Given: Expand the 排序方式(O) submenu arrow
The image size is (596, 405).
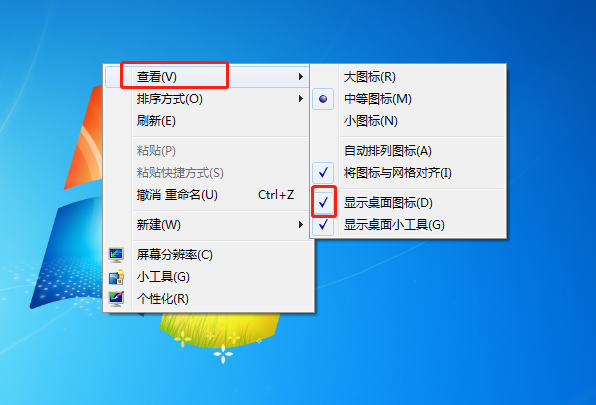Looking at the screenshot, I should pos(301,99).
